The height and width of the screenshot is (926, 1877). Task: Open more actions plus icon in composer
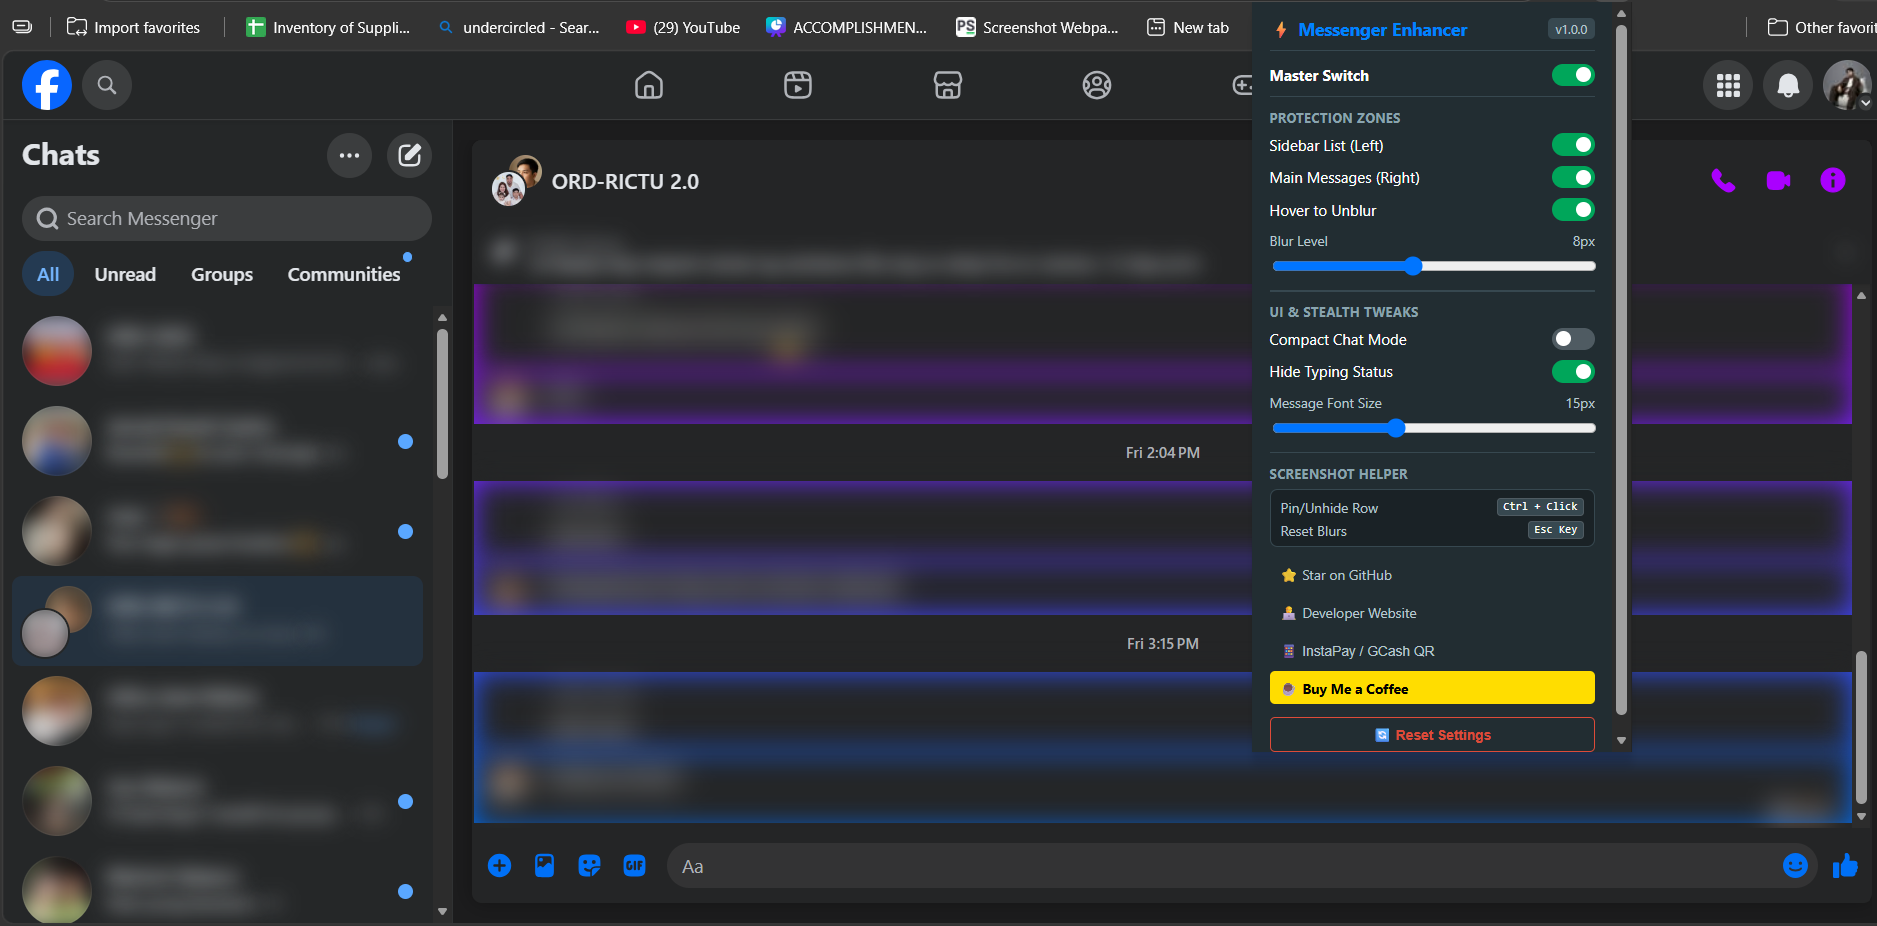tap(499, 866)
